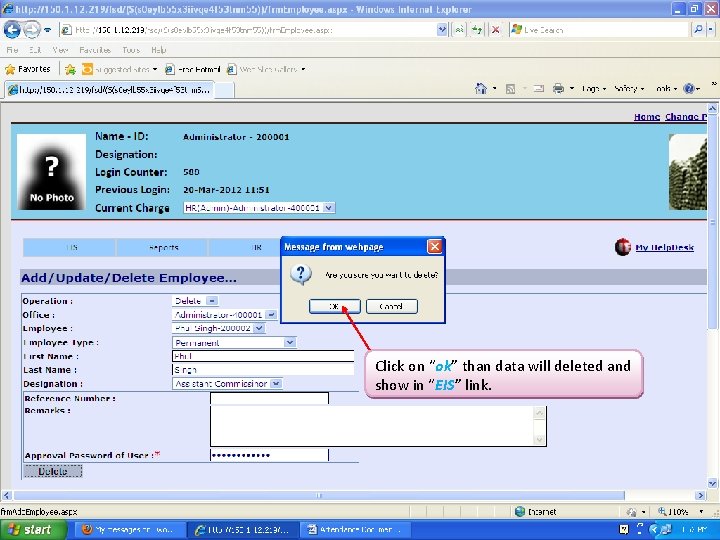Click the Last Name input field
Image resolution: width=720 pixels, height=540 pixels.
(x=263, y=369)
